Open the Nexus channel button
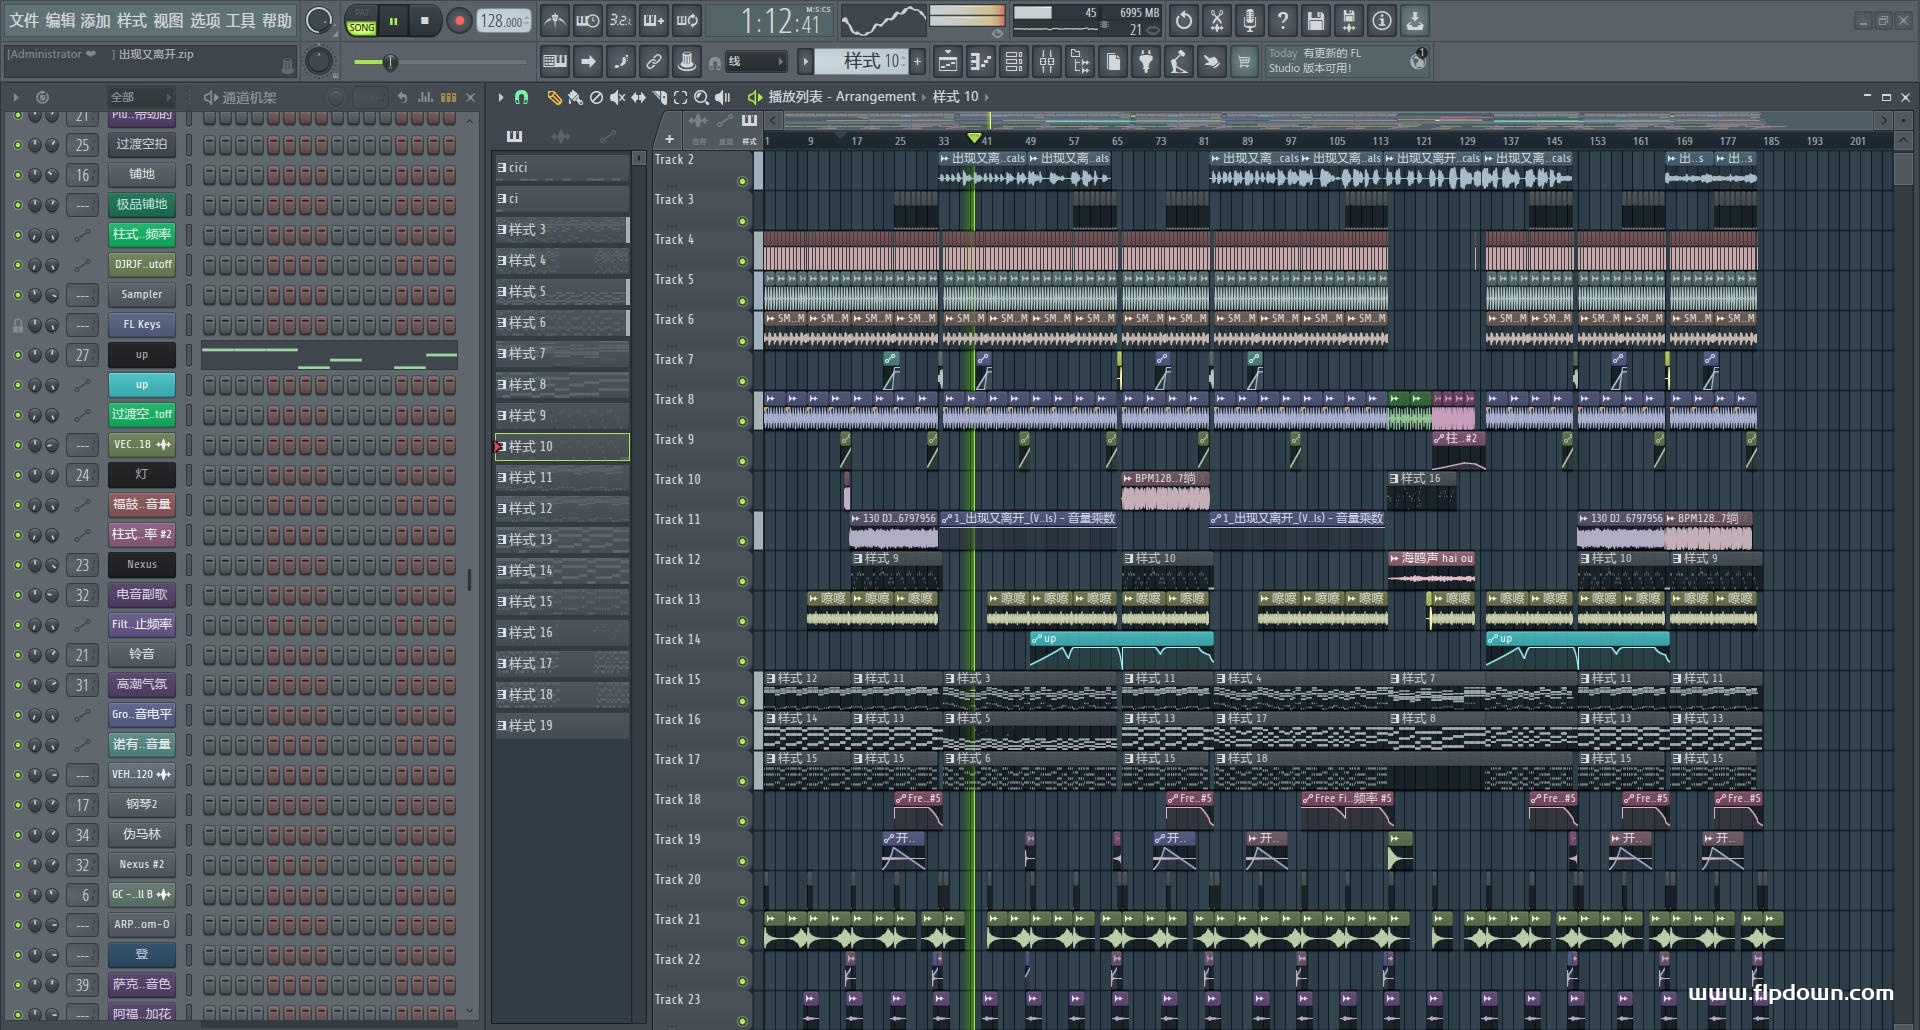The image size is (1920, 1030). click(142, 565)
